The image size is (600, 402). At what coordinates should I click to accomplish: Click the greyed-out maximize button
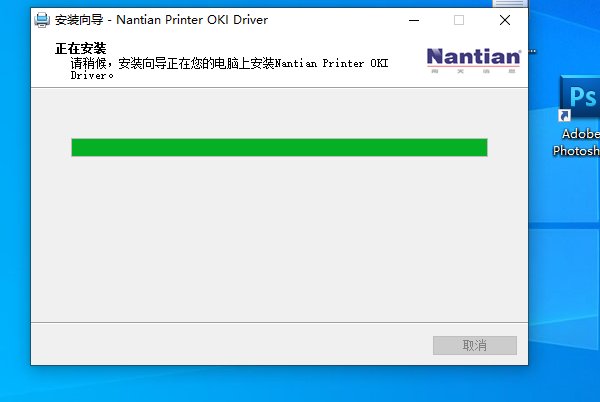click(459, 20)
